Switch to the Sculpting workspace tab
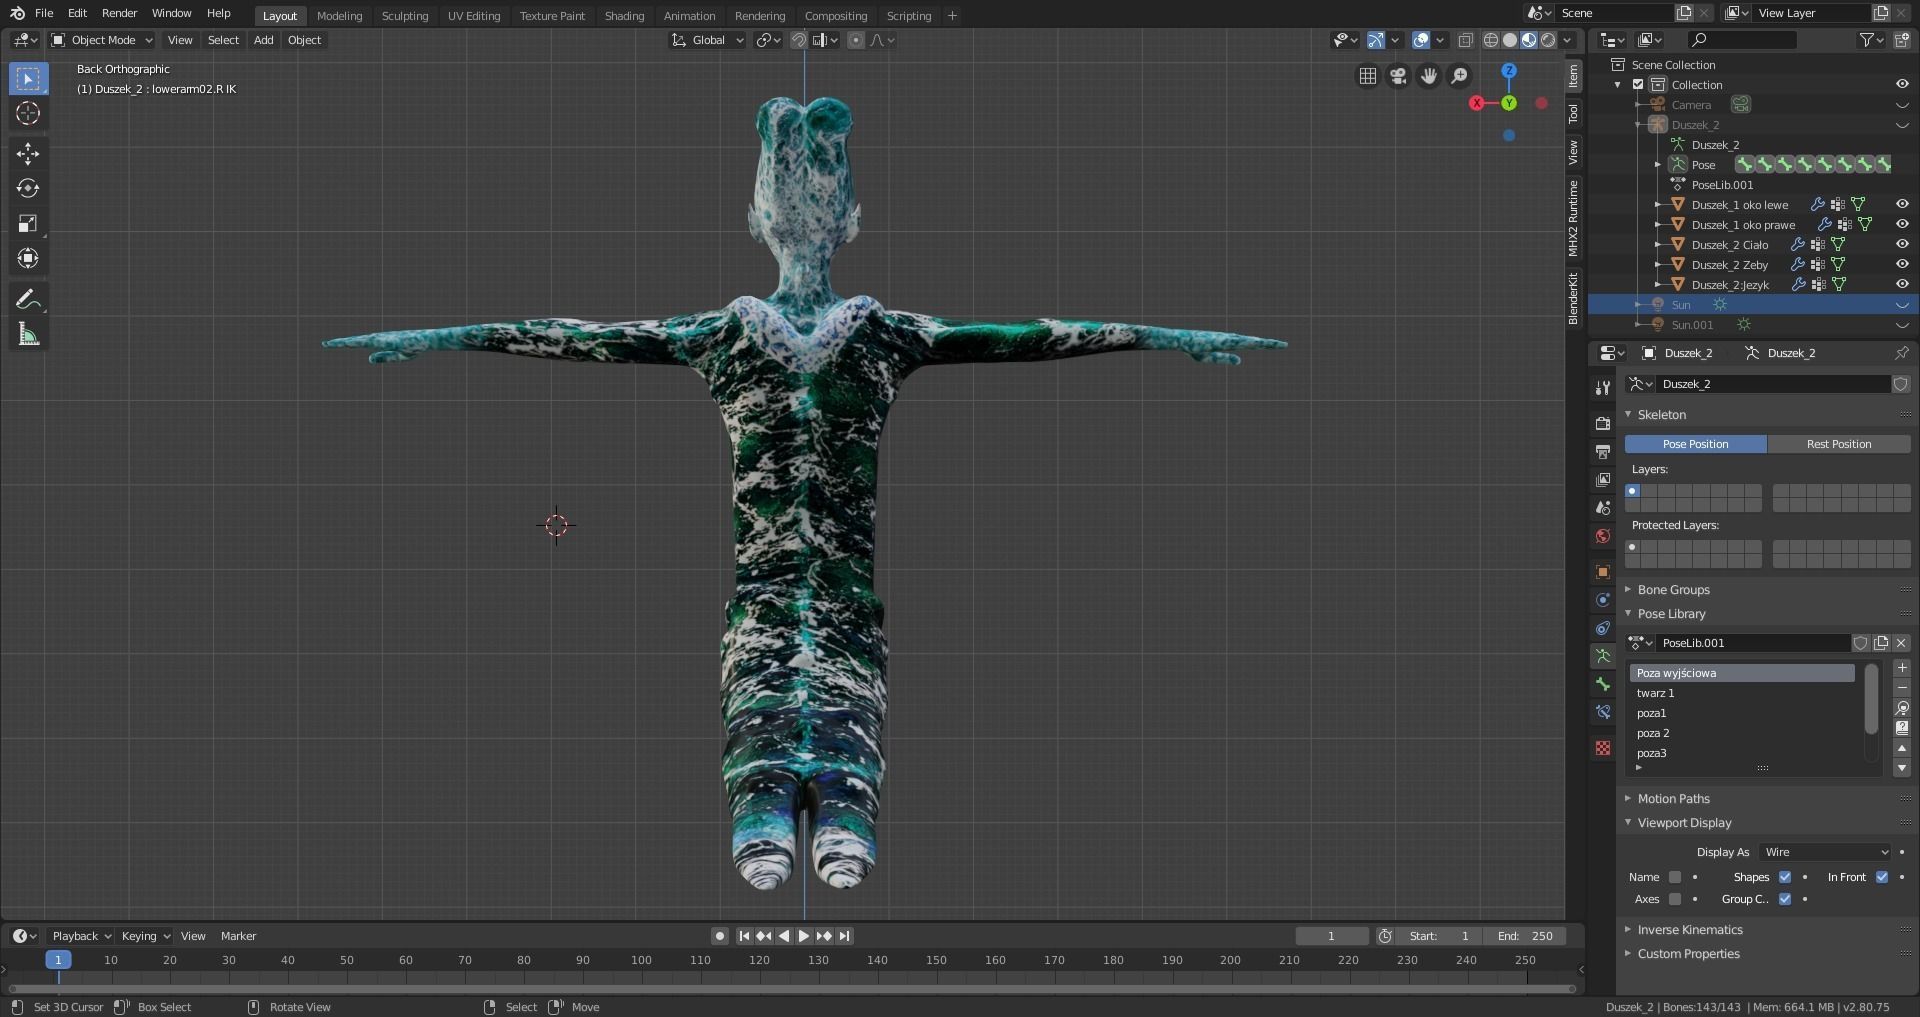Image resolution: width=1920 pixels, height=1017 pixels. point(404,16)
